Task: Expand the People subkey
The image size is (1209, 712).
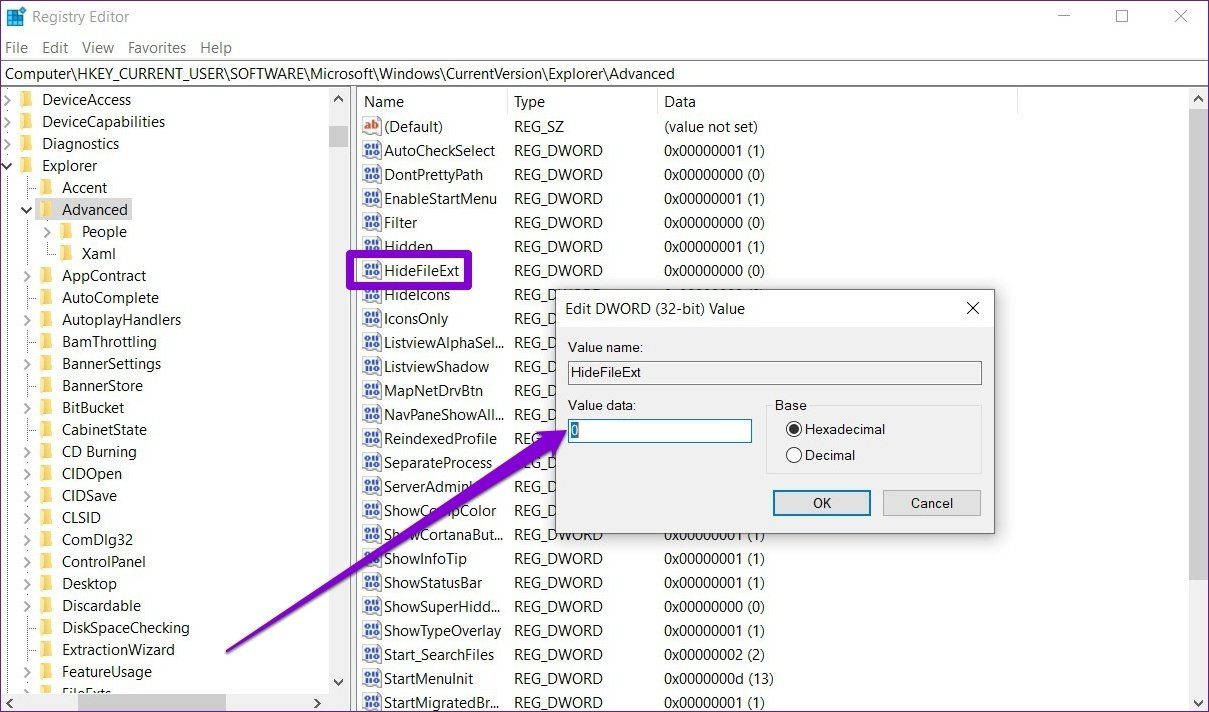Action: (47, 232)
